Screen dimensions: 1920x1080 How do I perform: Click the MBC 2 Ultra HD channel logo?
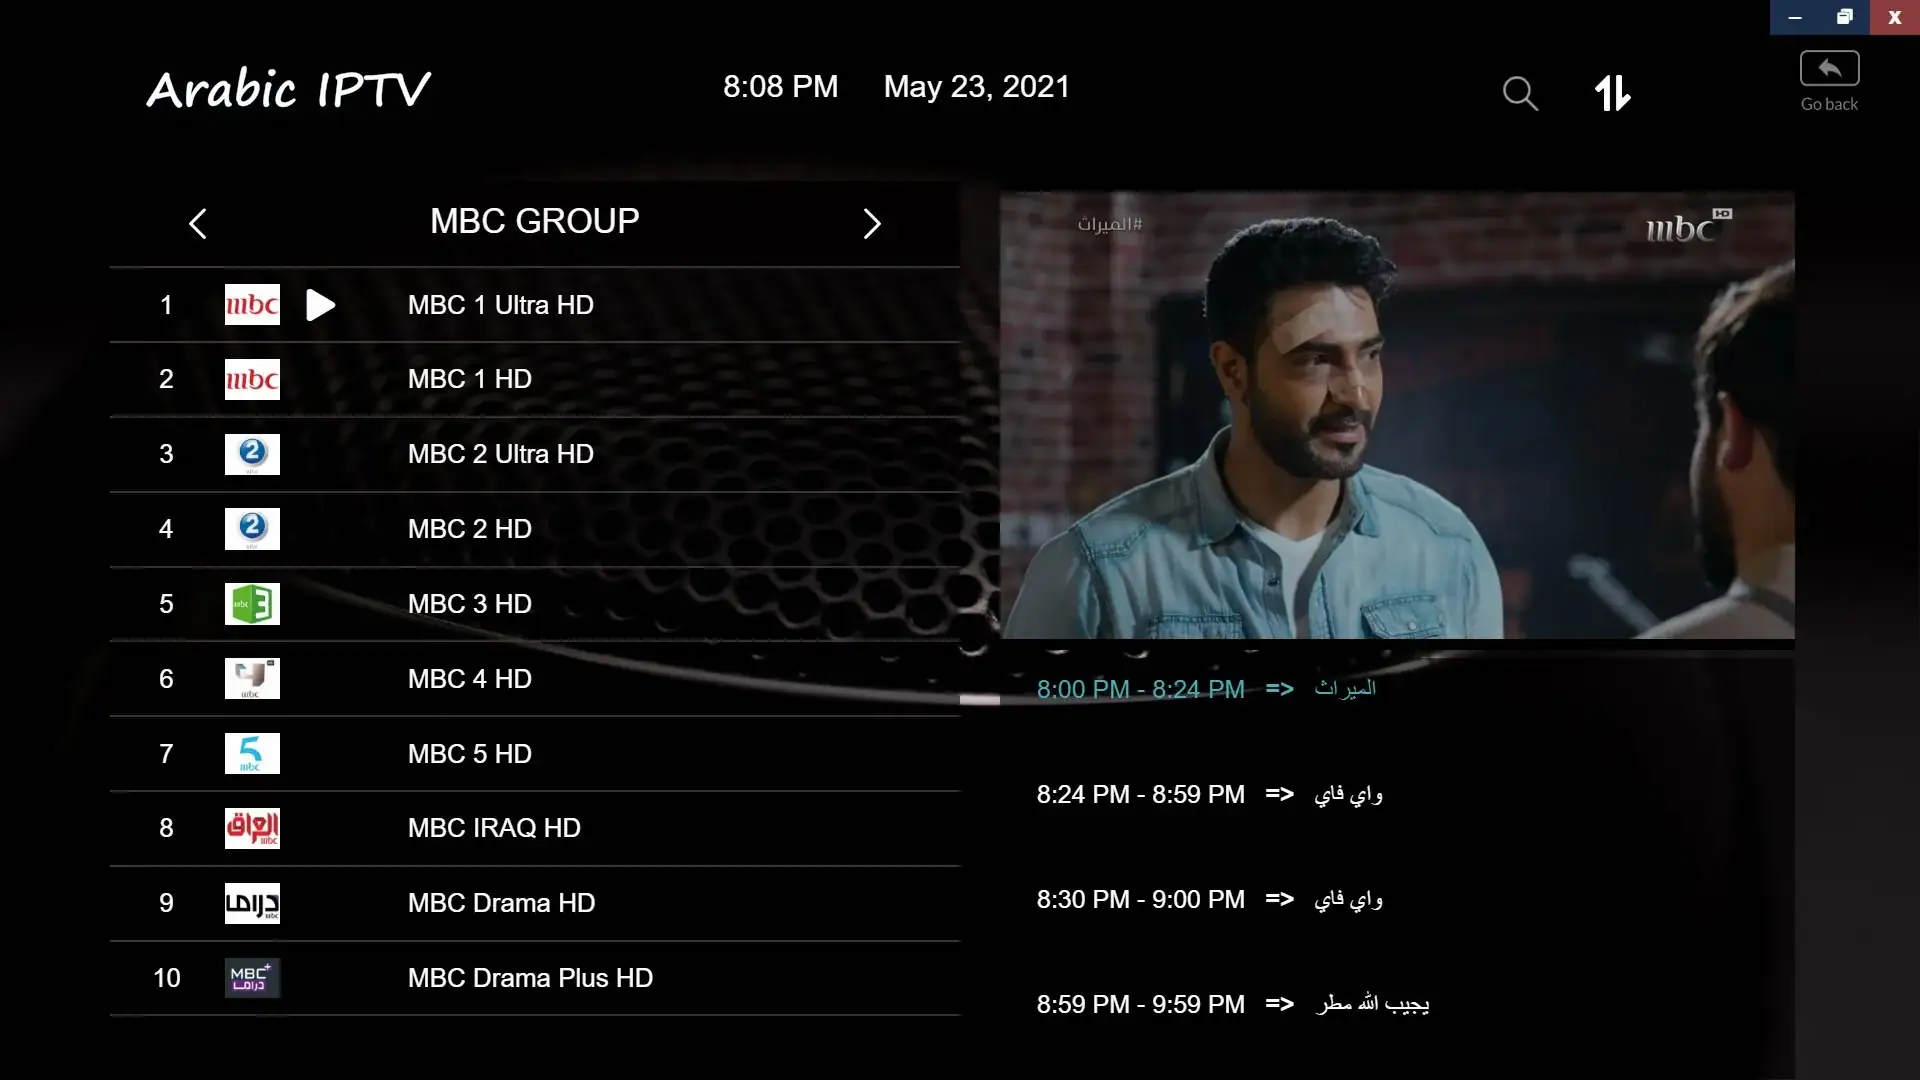(x=252, y=454)
